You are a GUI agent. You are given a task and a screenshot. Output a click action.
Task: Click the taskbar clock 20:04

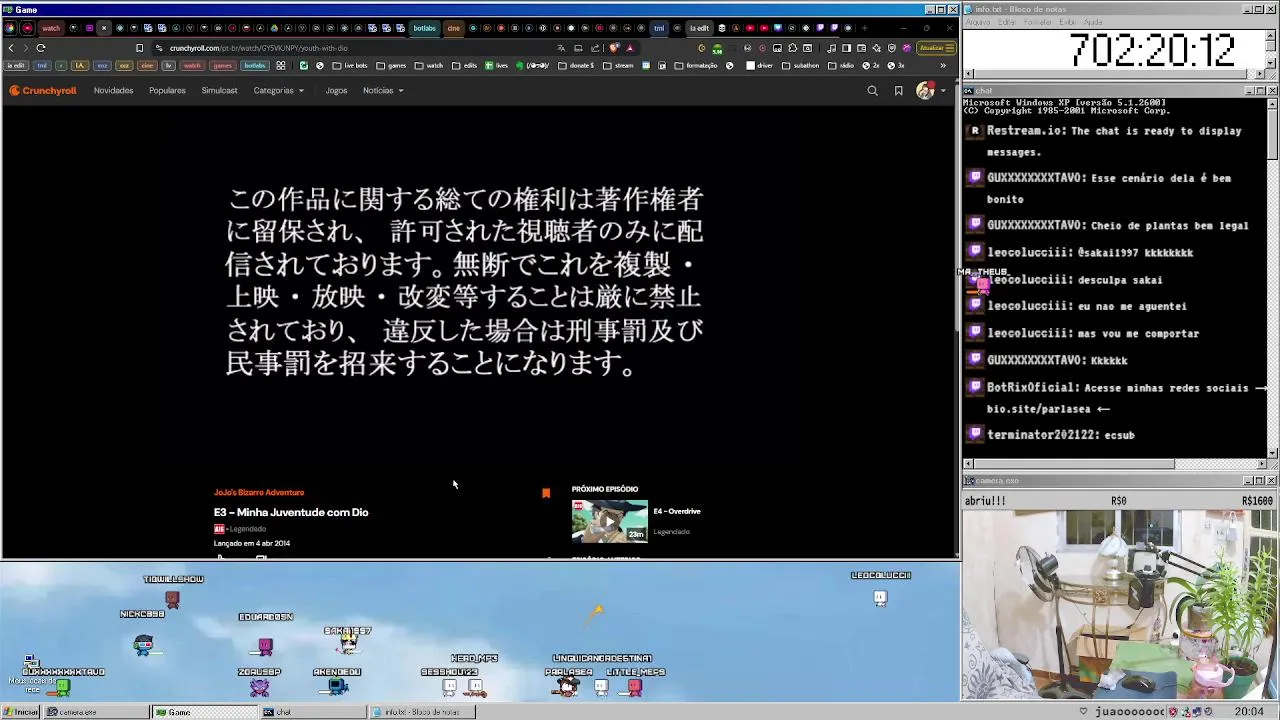point(1249,712)
